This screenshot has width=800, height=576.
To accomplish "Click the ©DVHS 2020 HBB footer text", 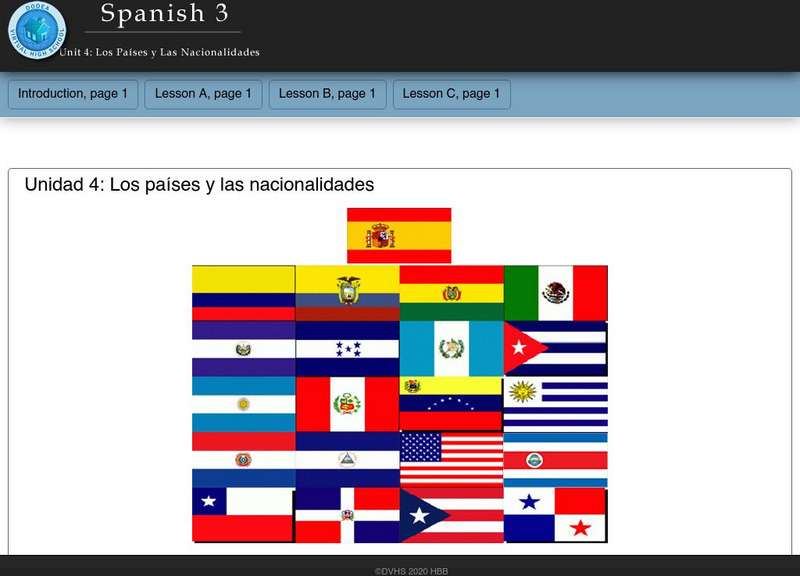I will tap(412, 571).
